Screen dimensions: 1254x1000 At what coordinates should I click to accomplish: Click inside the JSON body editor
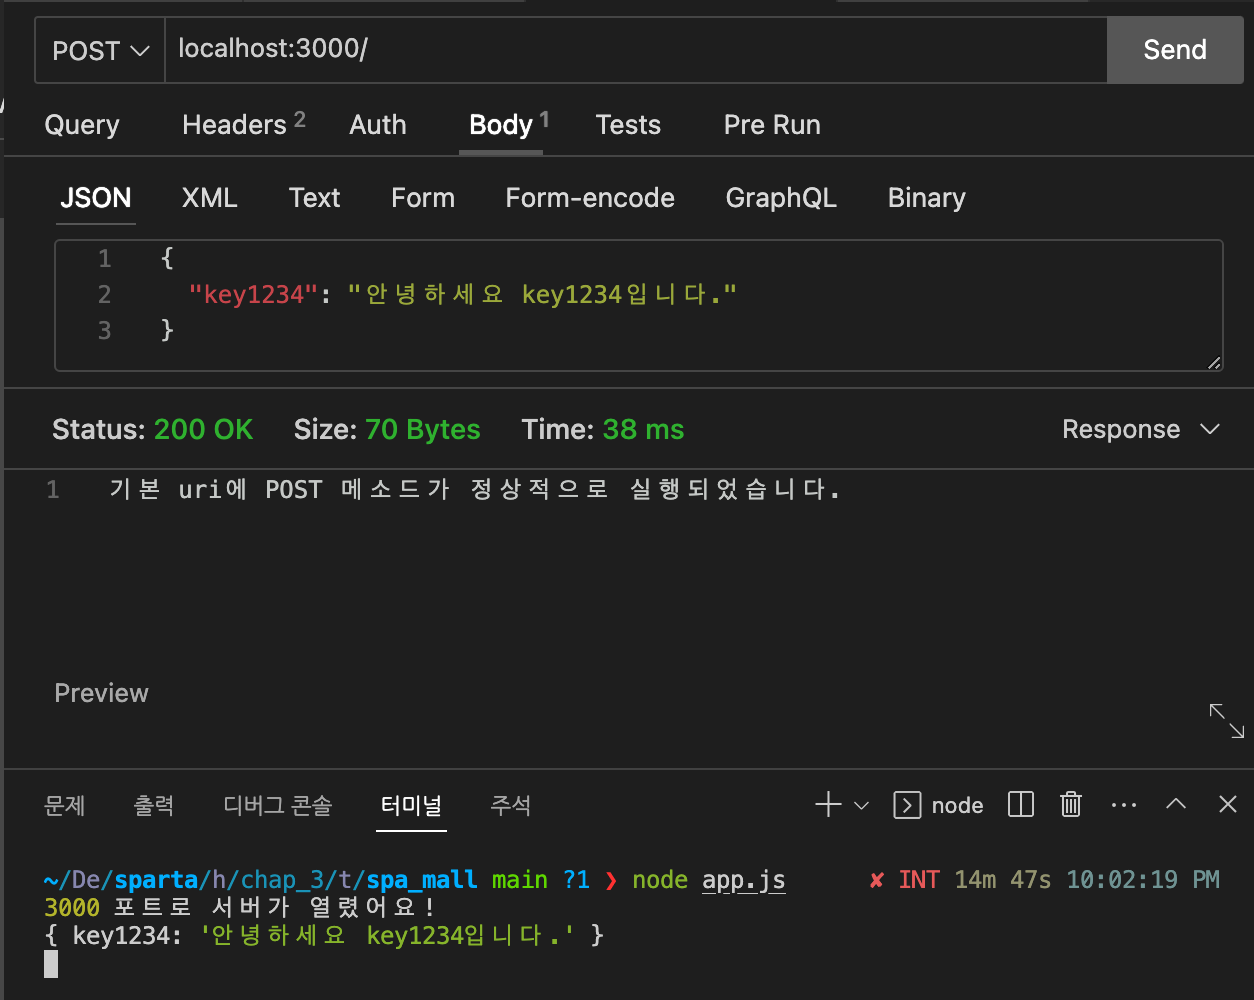pyautogui.click(x=639, y=305)
